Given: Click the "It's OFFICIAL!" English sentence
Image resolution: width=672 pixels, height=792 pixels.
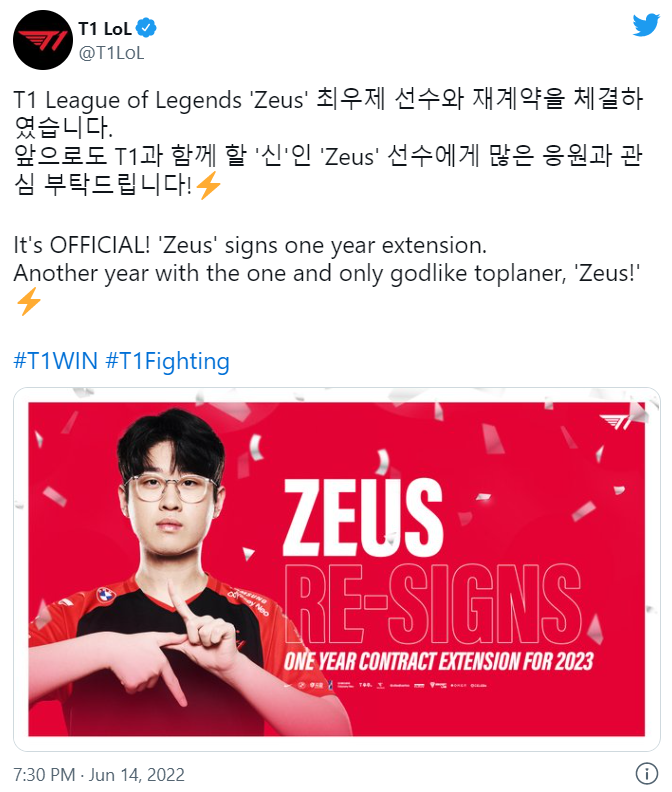Looking at the screenshot, I should pyautogui.click(x=250, y=245).
